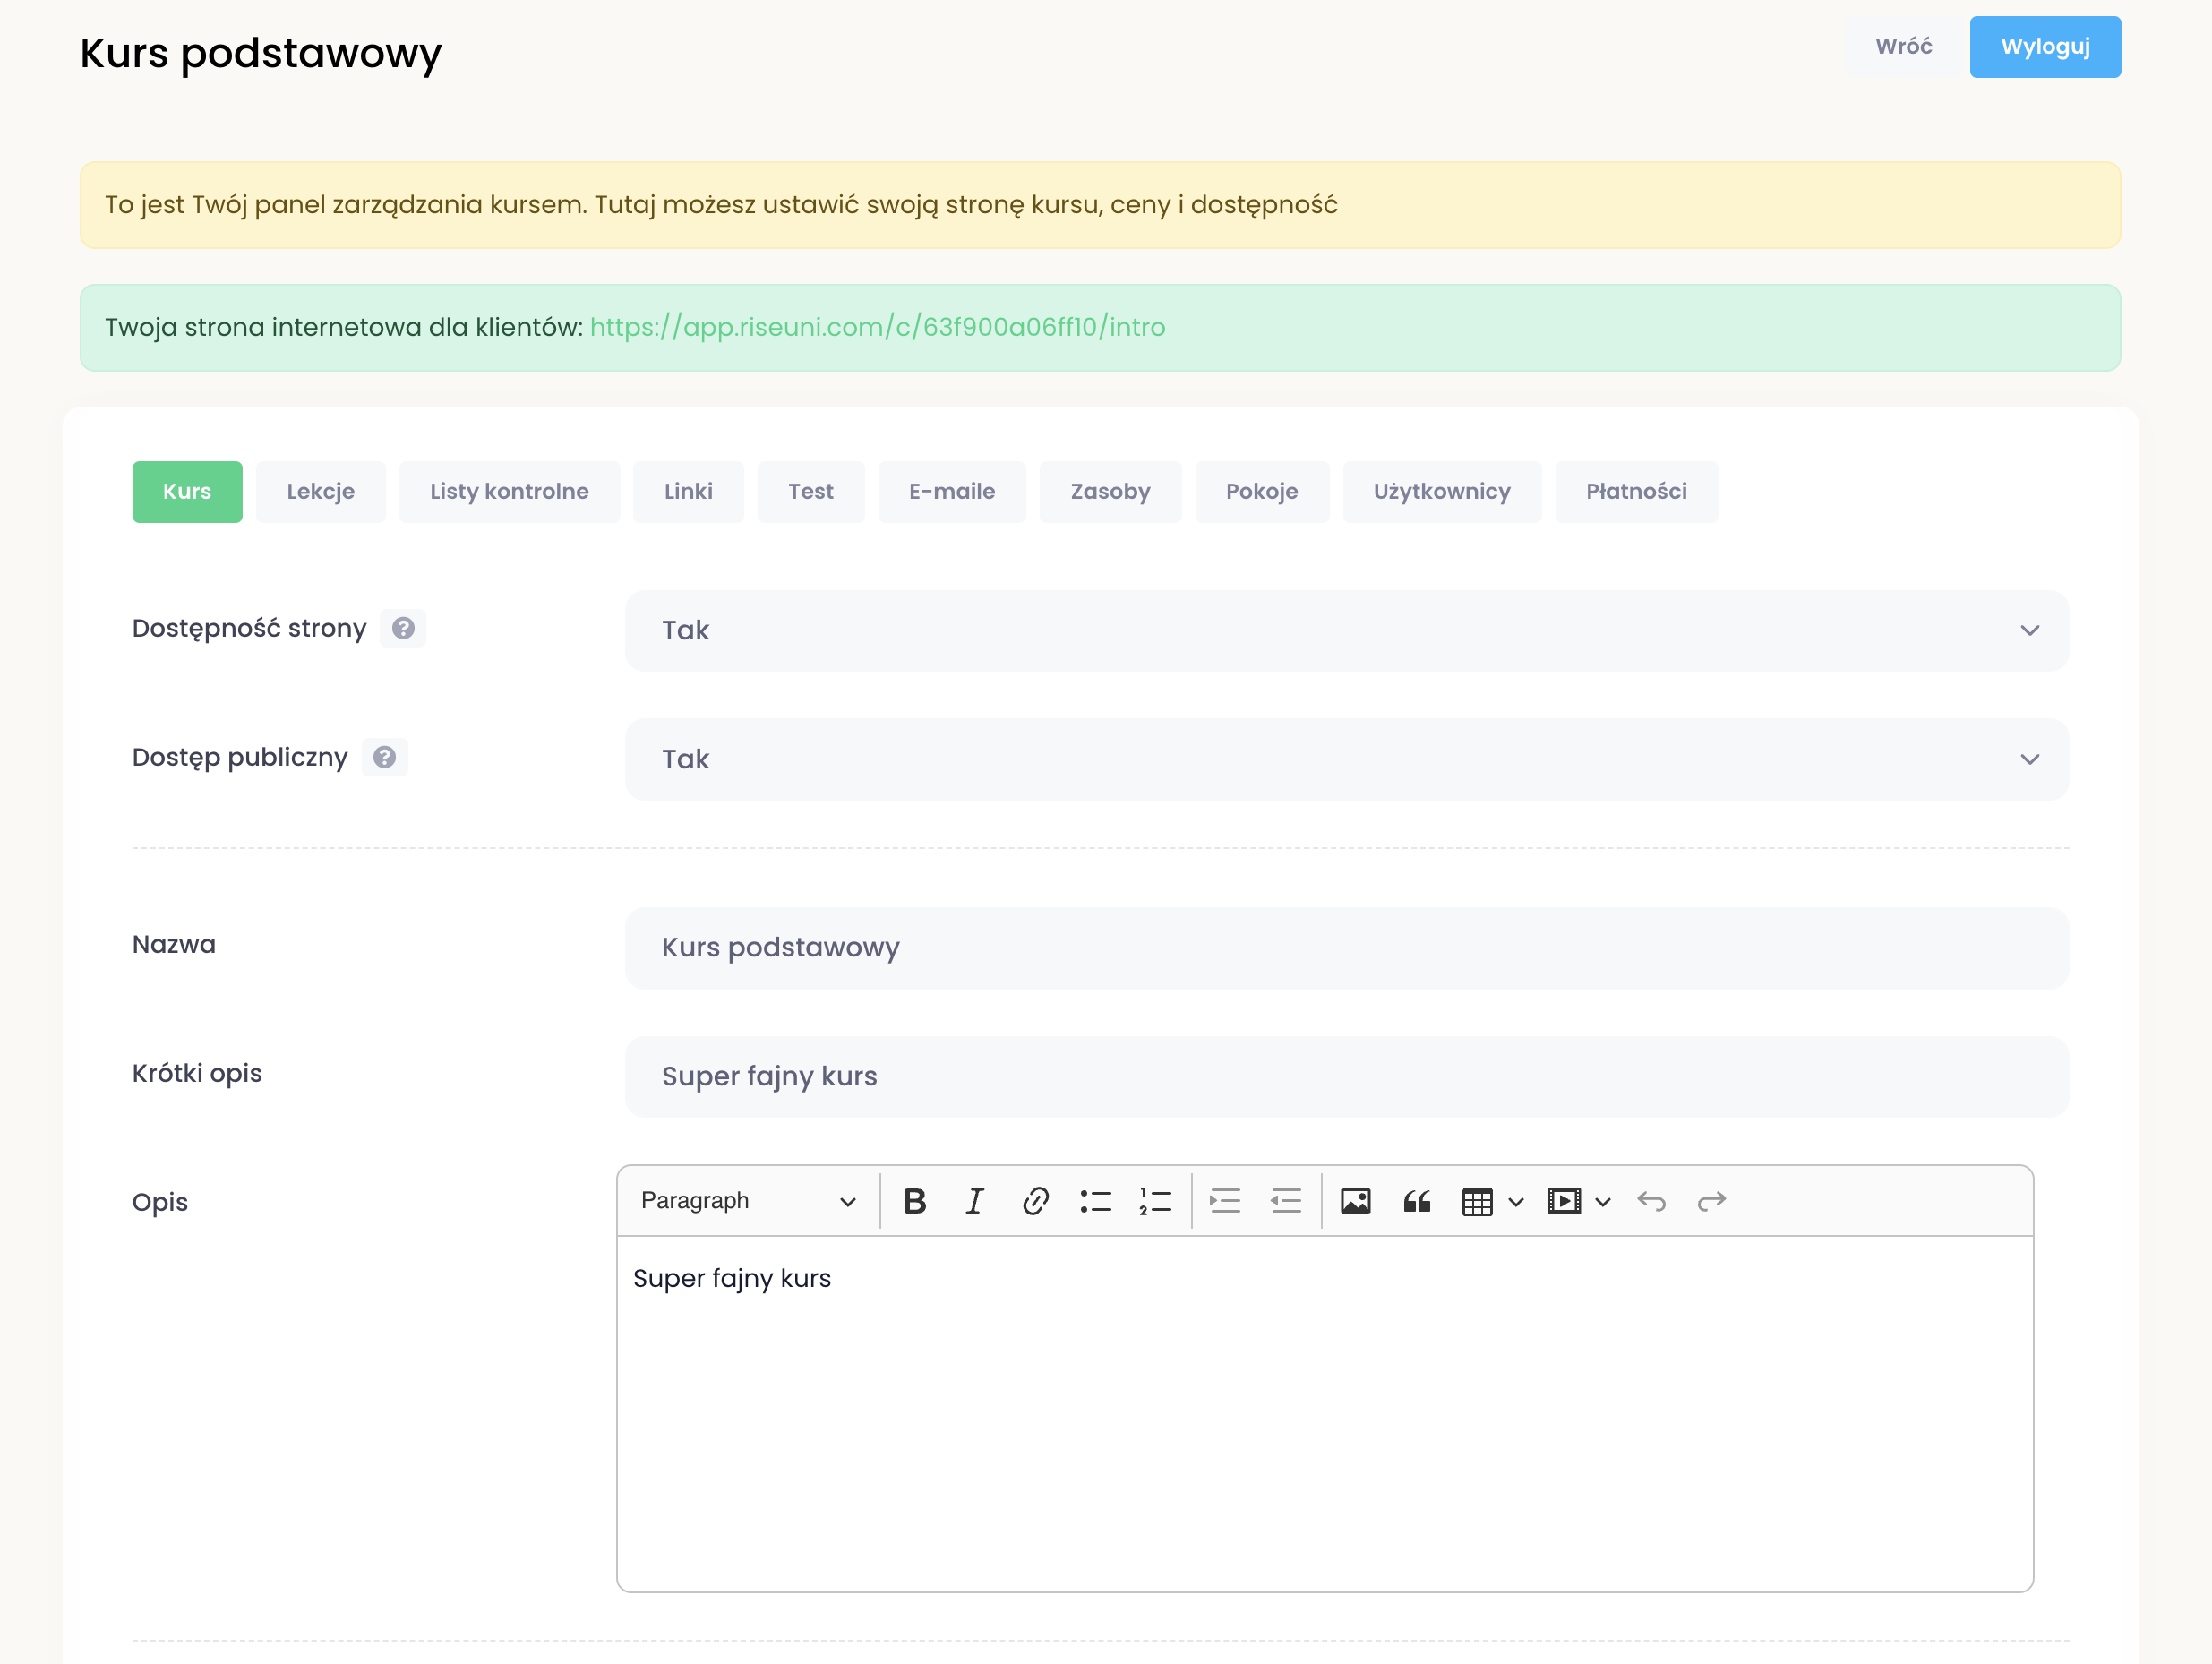The image size is (2212, 1664).
Task: Create a bulleted list
Action: click(x=1095, y=1201)
